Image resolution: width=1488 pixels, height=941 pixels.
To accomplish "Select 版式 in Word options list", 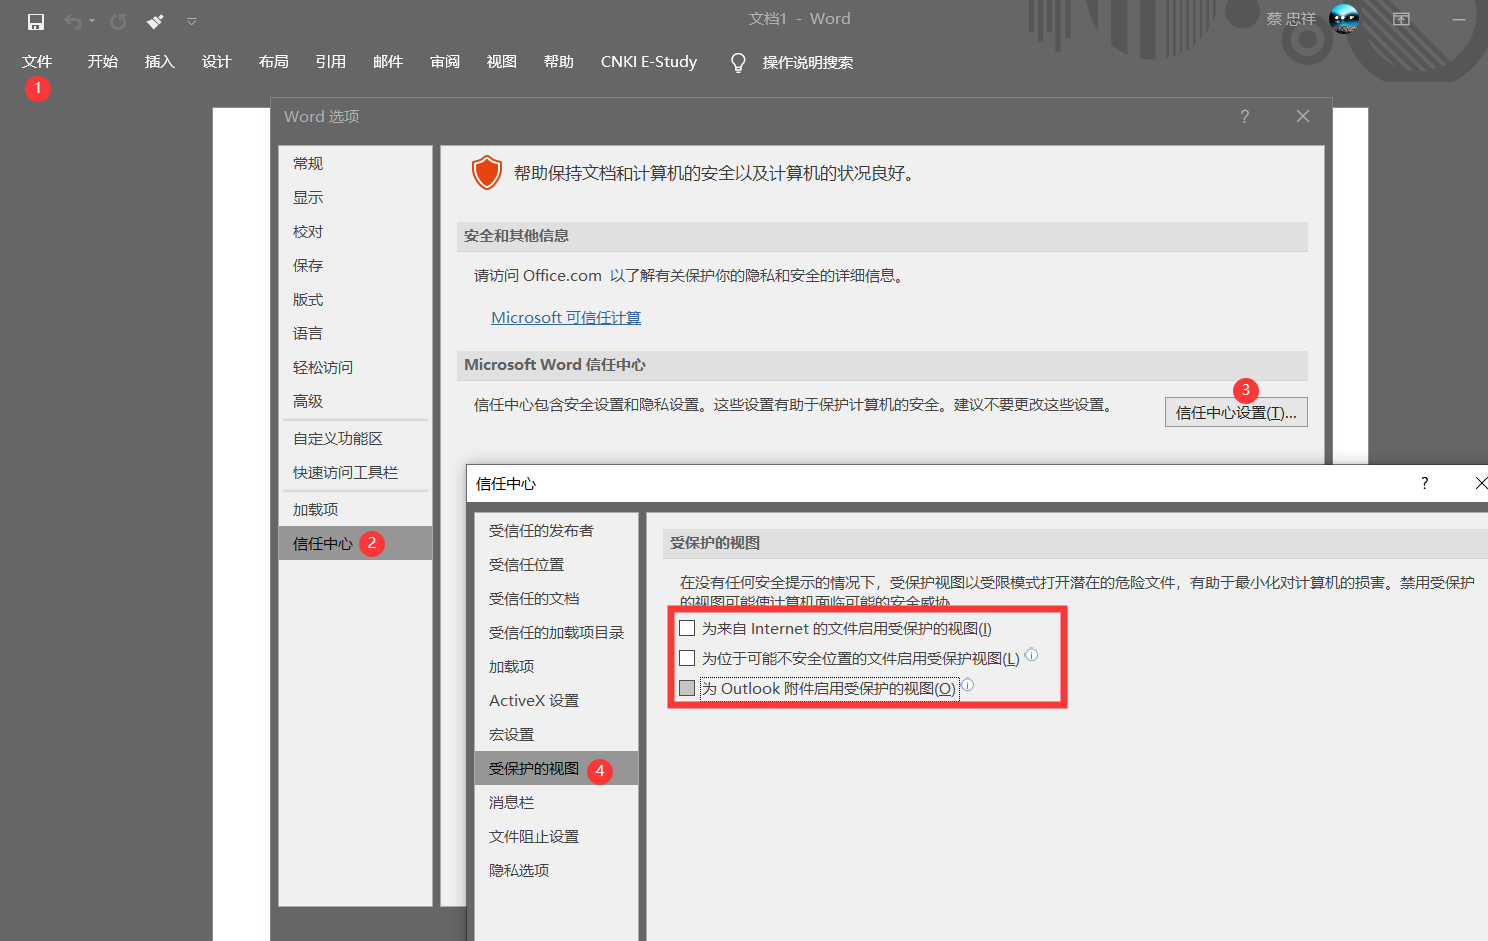I will click(x=355, y=300).
